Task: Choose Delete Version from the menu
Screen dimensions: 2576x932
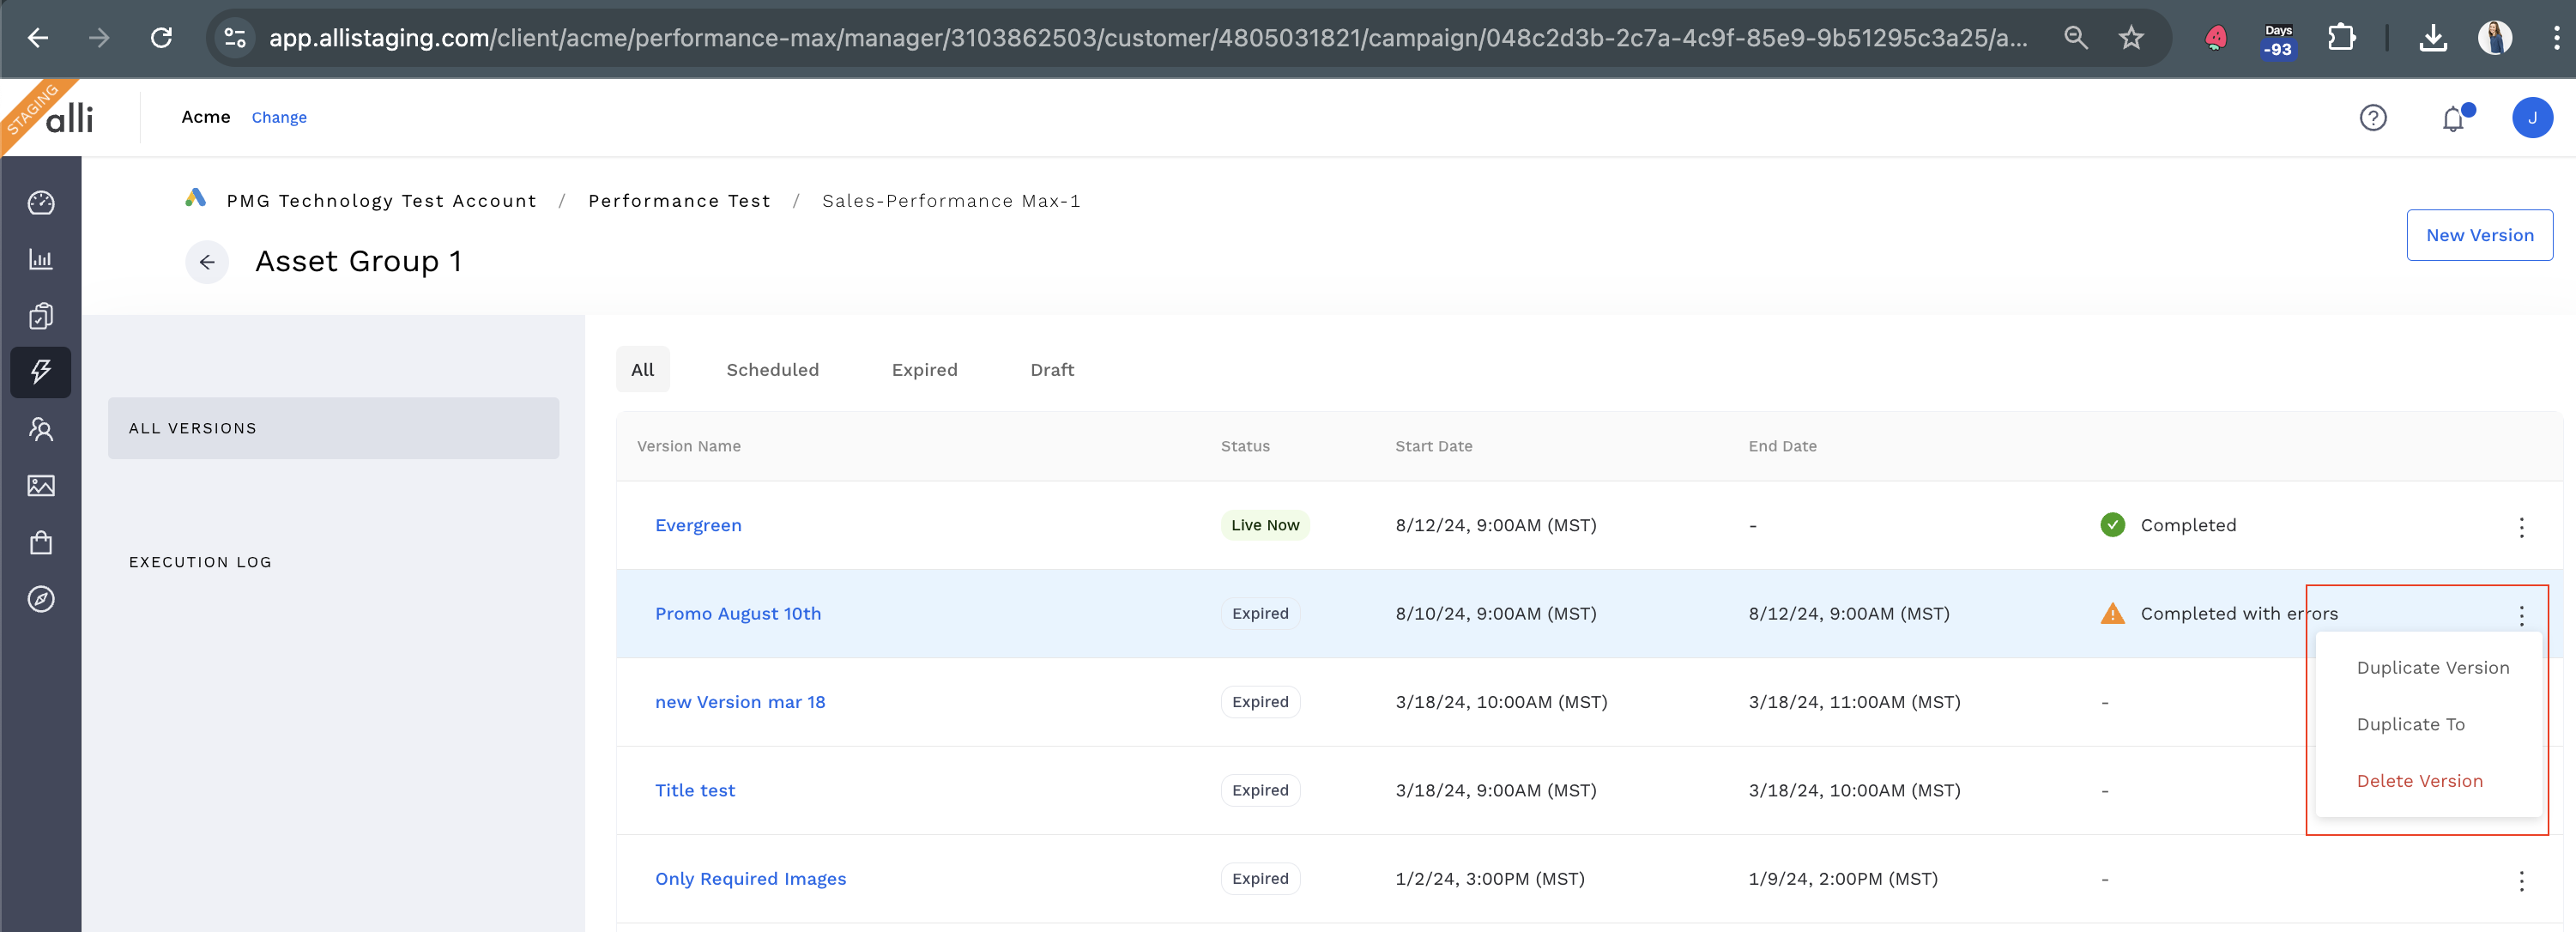Action: click(x=2419, y=781)
